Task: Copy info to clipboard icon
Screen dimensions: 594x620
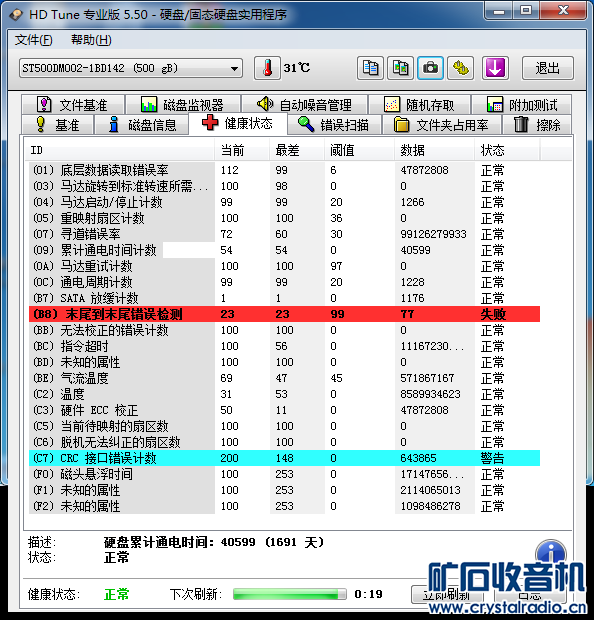Action: pyautogui.click(x=370, y=68)
